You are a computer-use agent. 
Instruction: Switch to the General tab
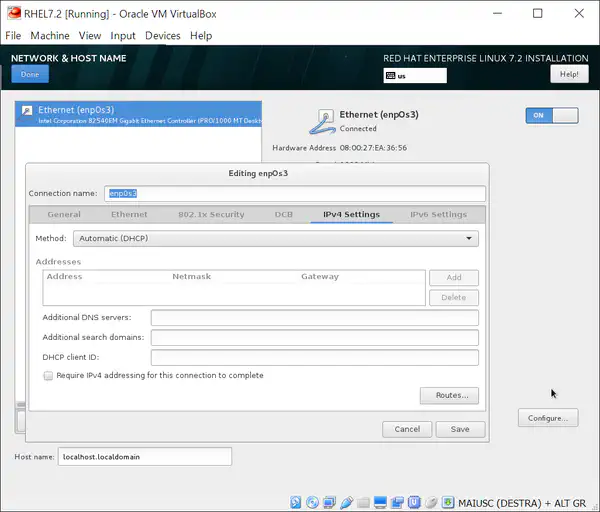(64, 214)
